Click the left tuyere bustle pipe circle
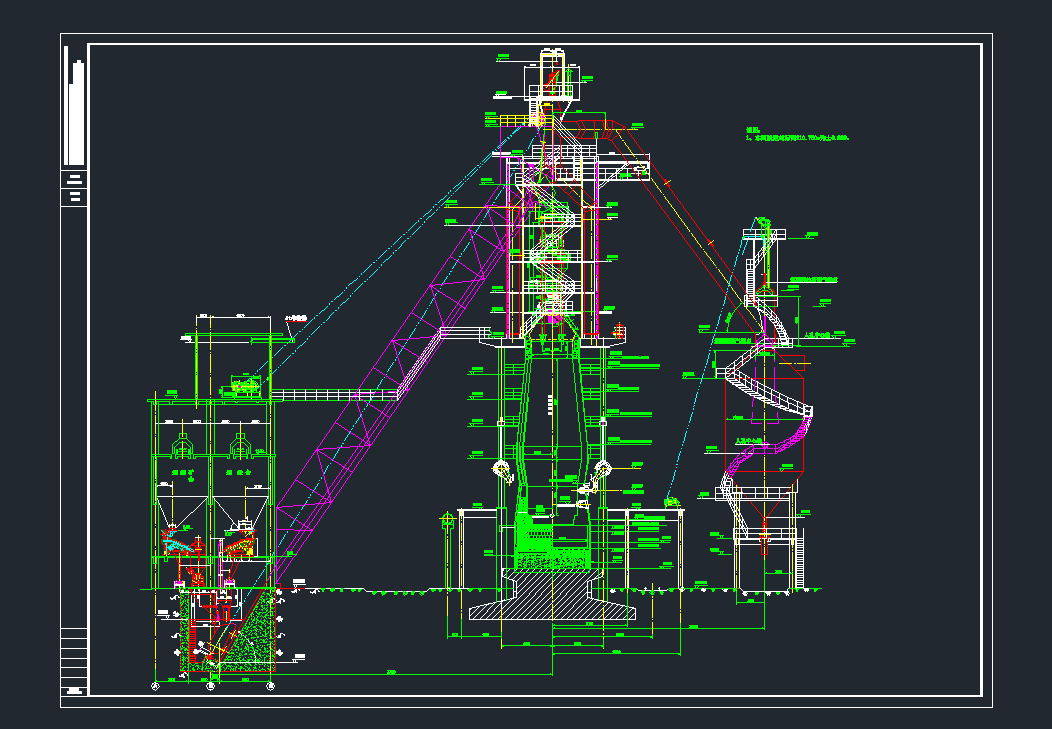This screenshot has width=1052, height=729. click(498, 469)
